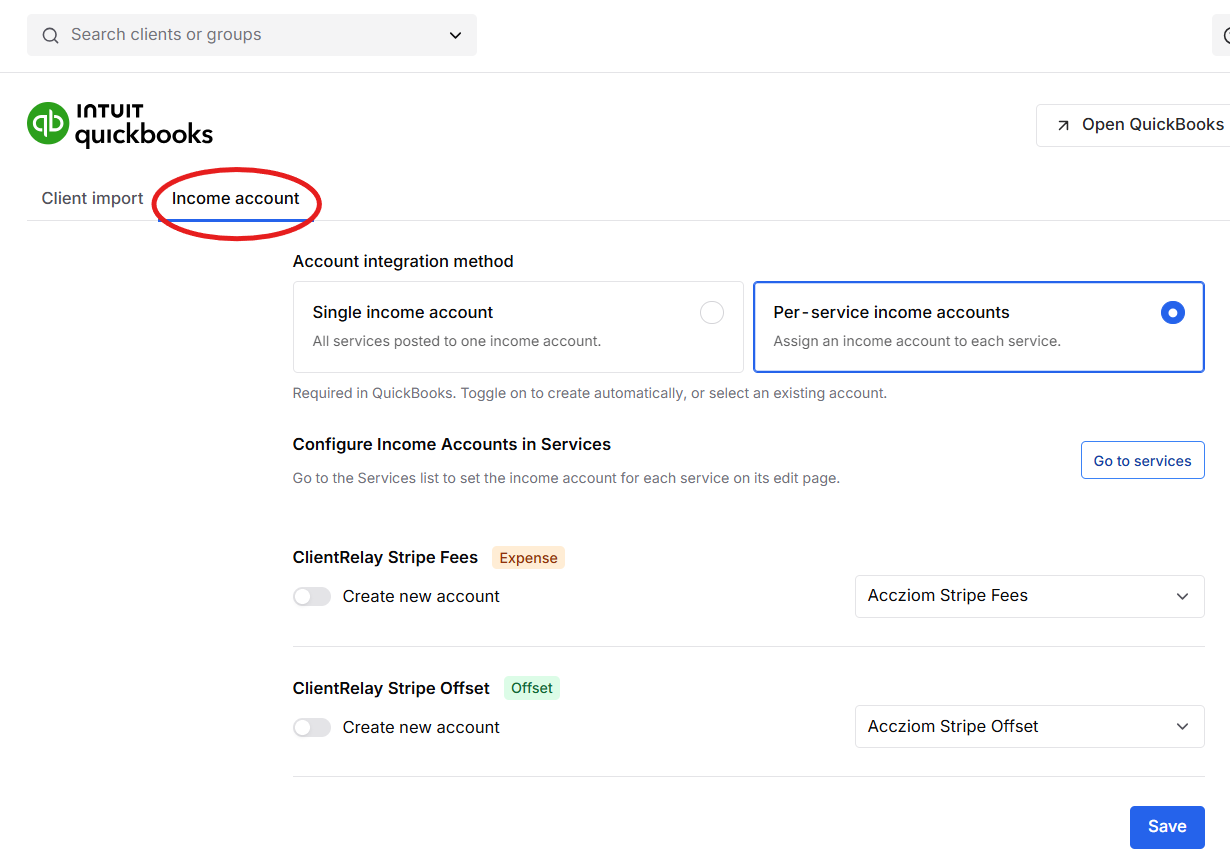Click the 'Required in QuickBooks' helper text

[x=590, y=393]
